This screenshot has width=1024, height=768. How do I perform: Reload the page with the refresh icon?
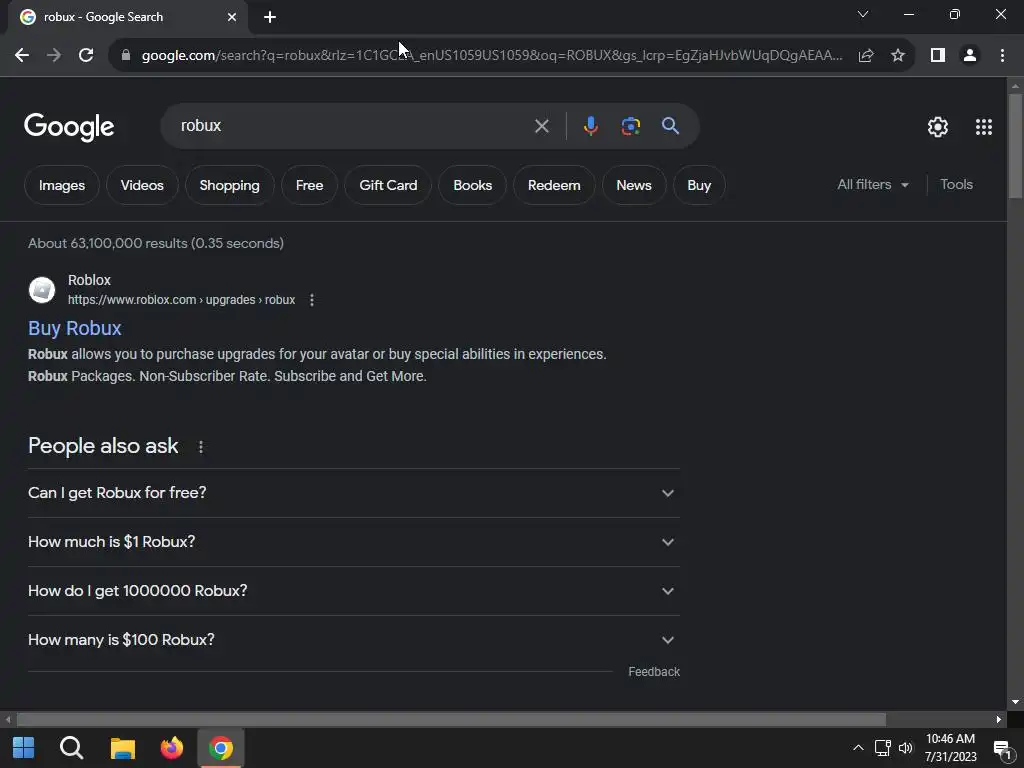coord(86,56)
